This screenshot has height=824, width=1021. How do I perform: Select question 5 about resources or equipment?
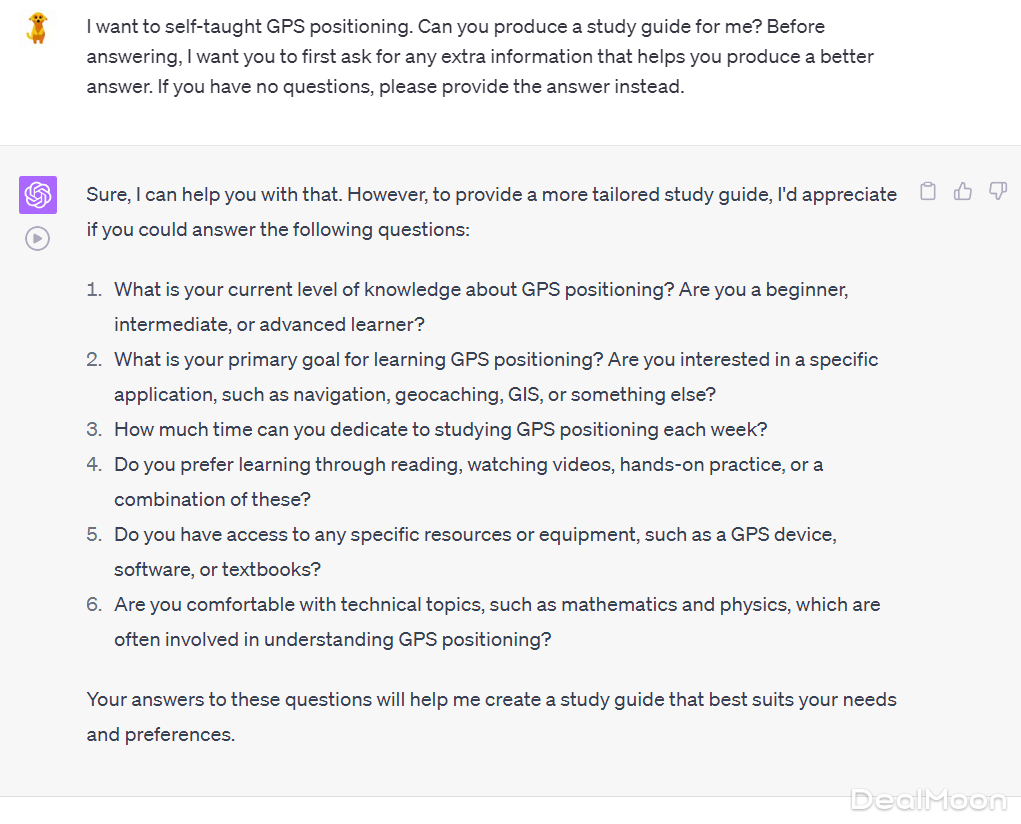(475, 551)
